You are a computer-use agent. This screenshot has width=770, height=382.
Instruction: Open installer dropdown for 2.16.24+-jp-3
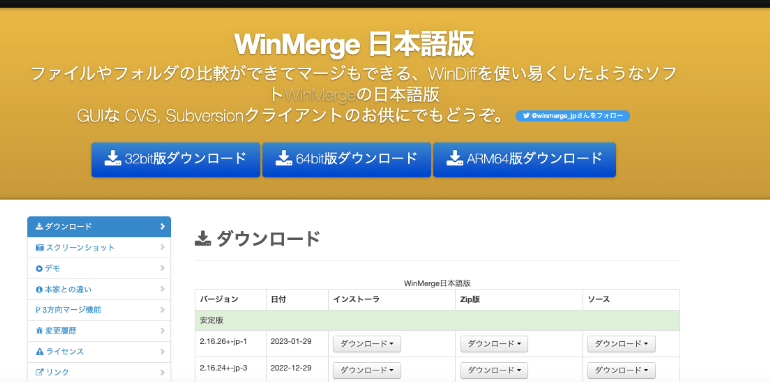367,370
